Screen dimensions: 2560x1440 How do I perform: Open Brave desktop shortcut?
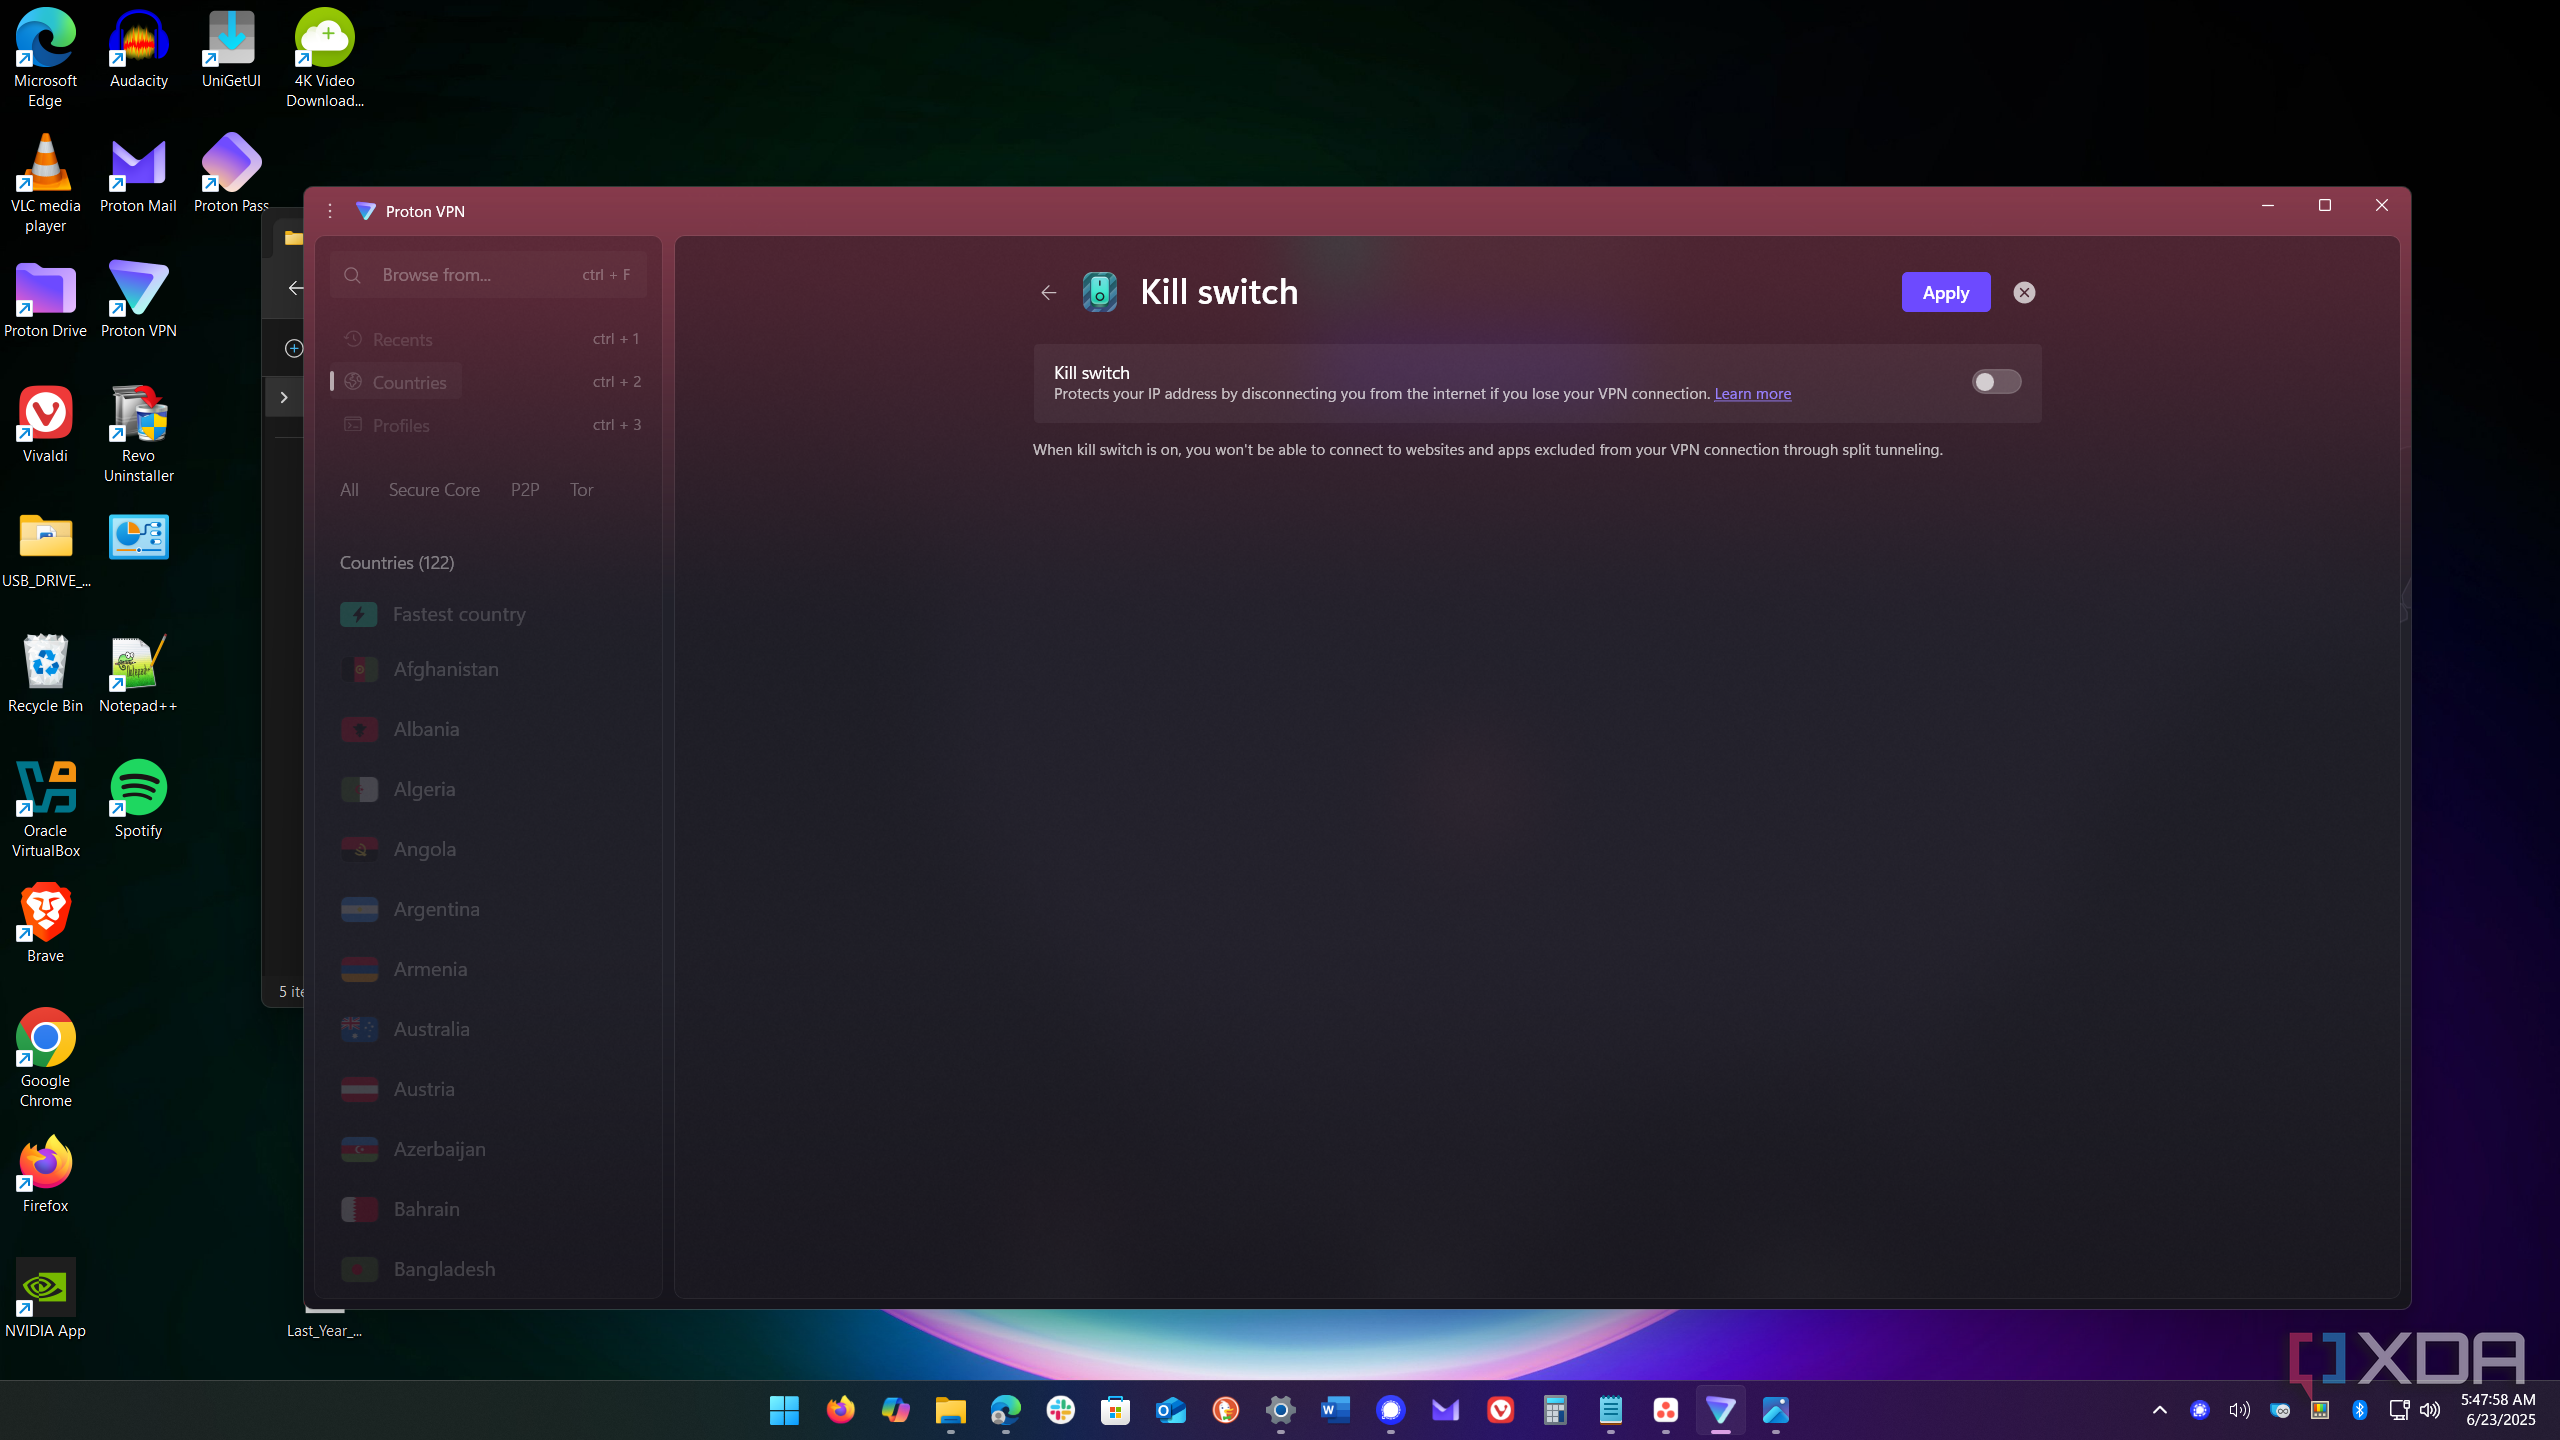point(45,923)
